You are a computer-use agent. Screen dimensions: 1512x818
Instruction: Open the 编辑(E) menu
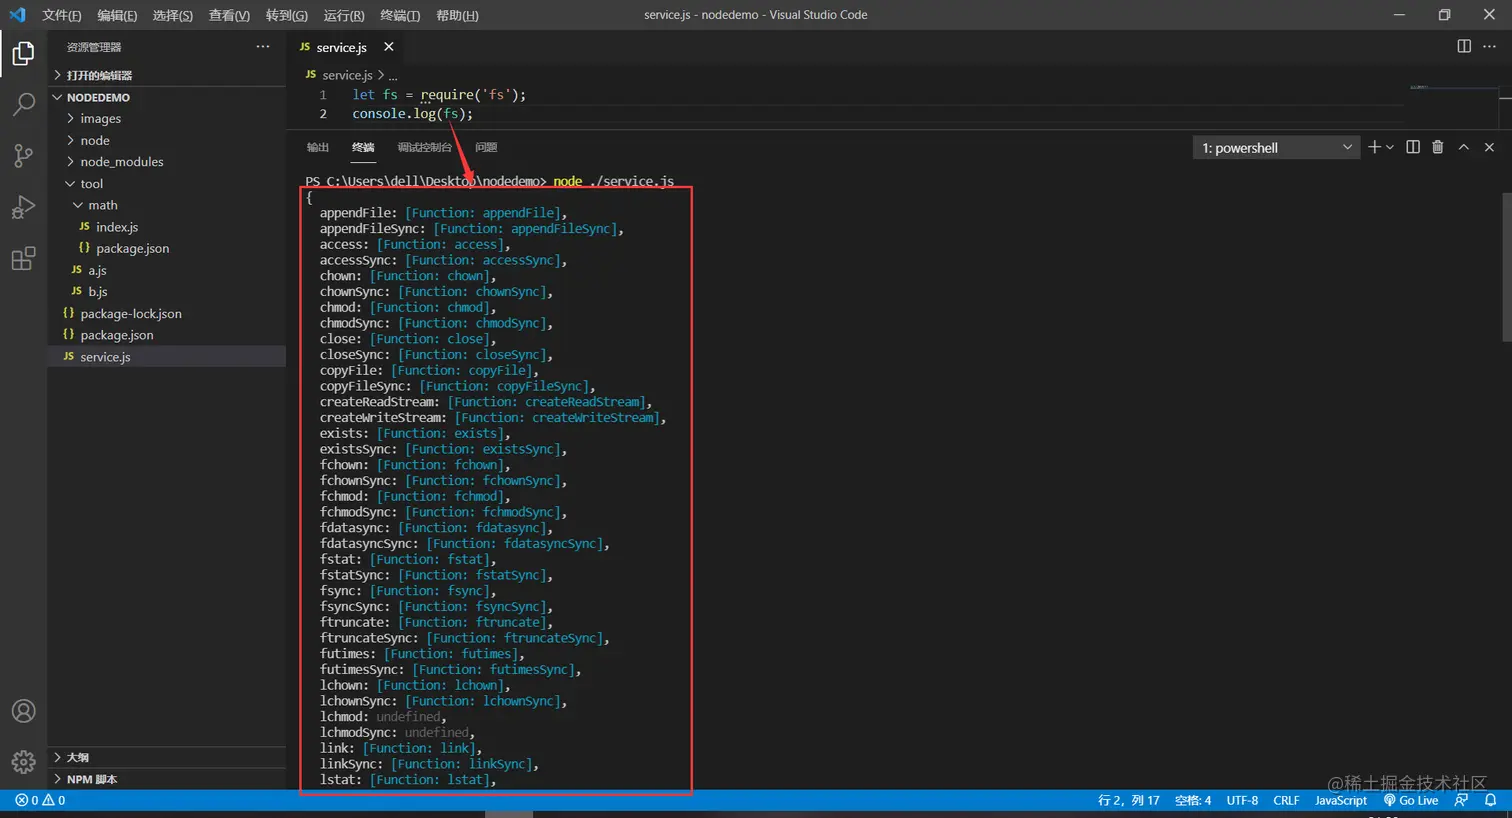[x=117, y=15]
